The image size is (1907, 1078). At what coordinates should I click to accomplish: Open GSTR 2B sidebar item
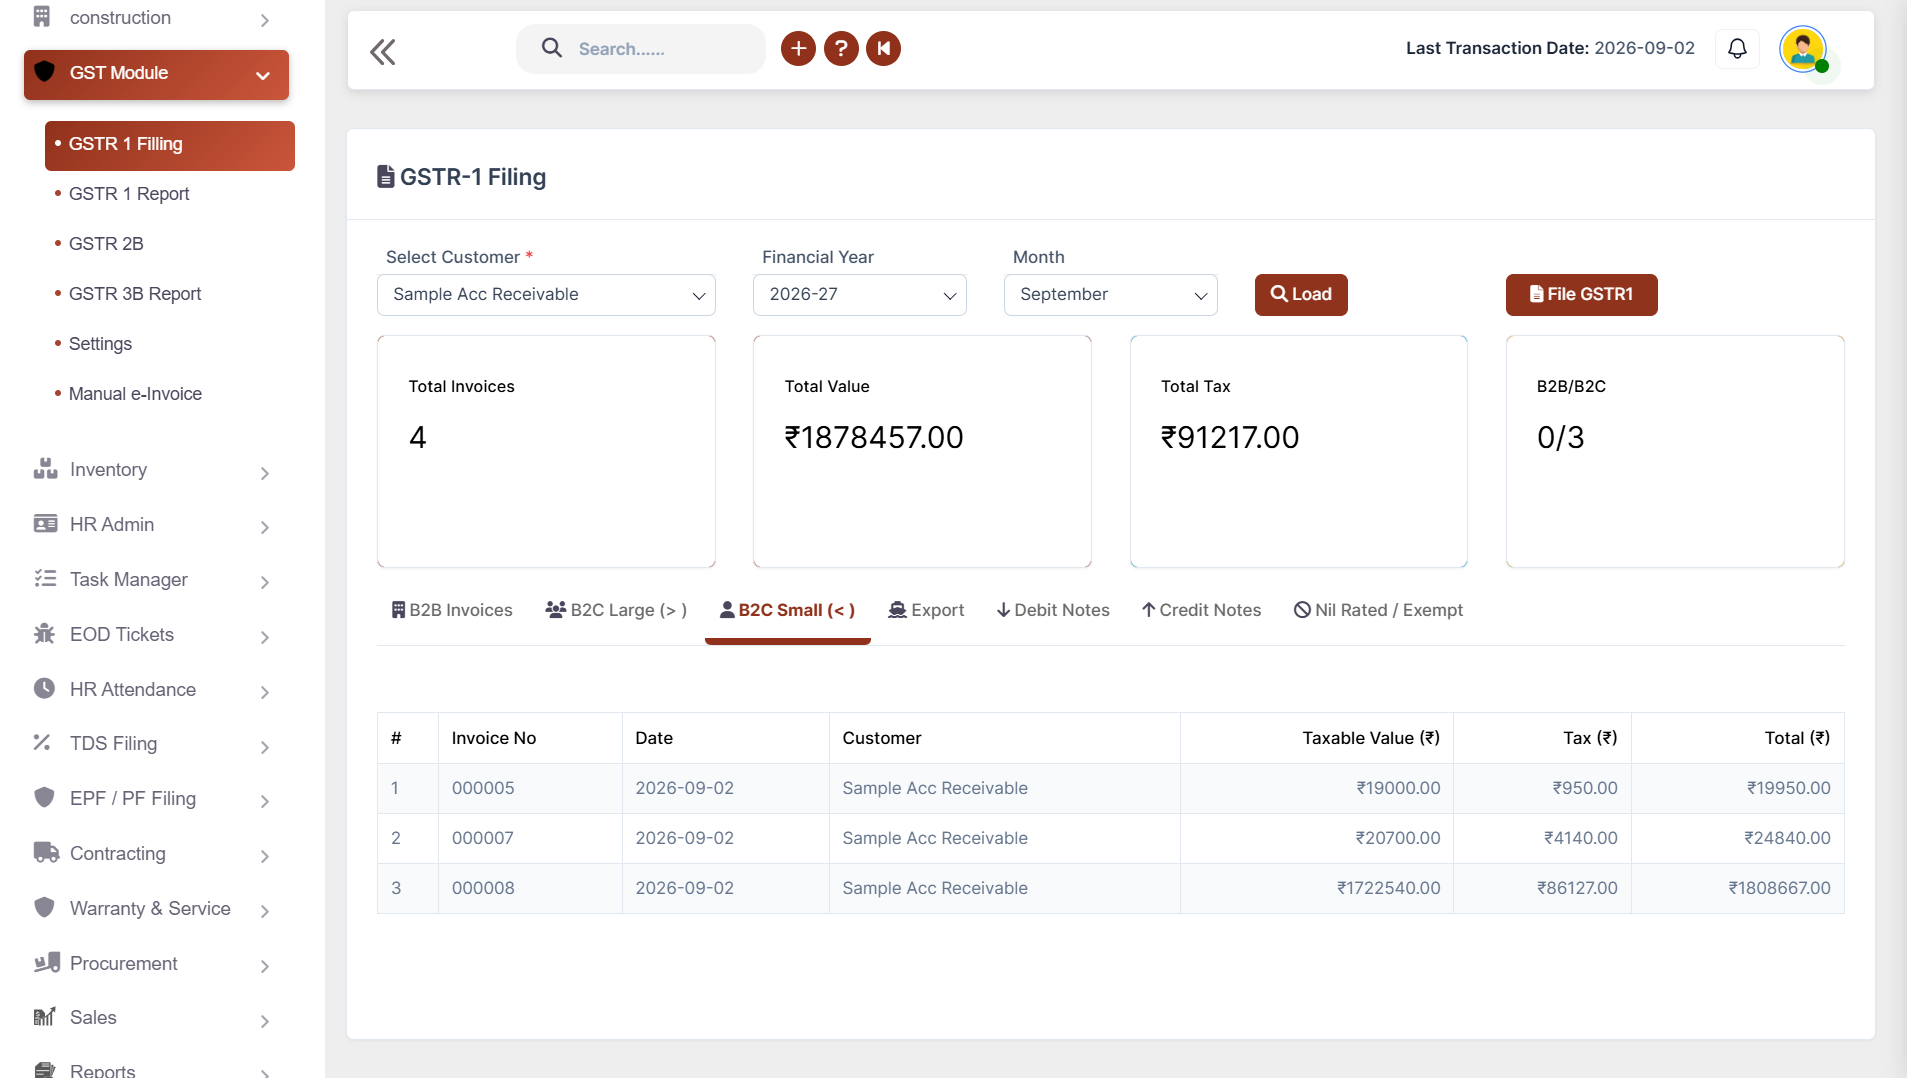coord(106,244)
